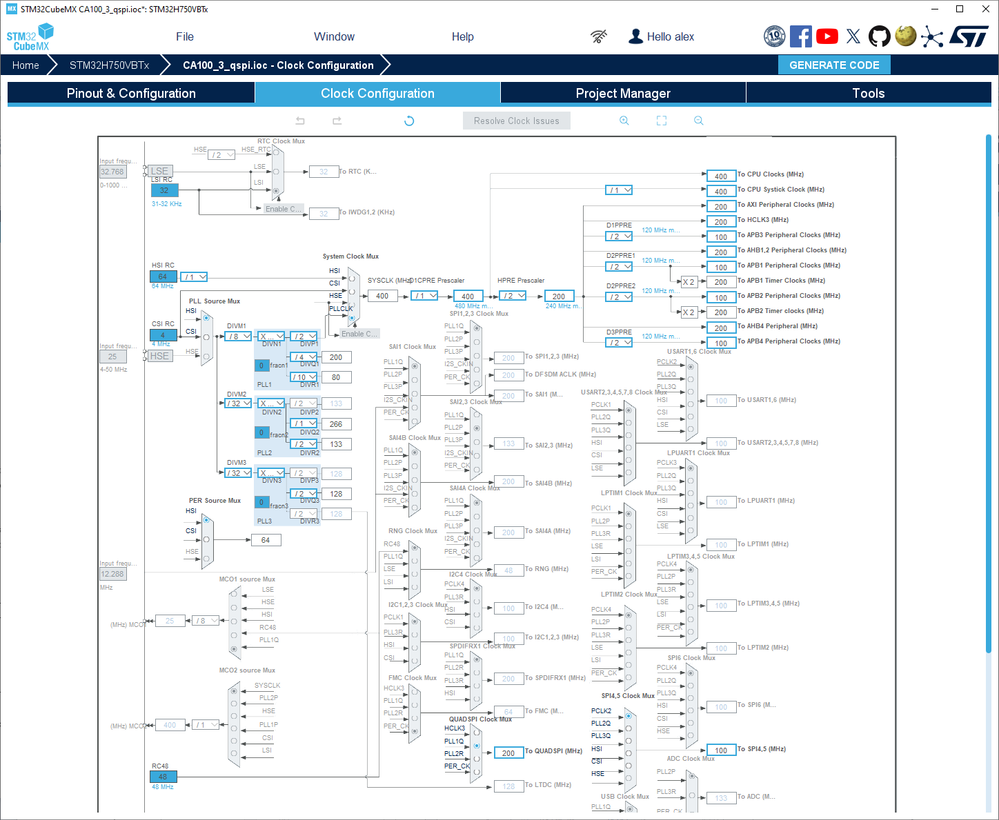The height and width of the screenshot is (820, 999).
Task: Open the D2PPRE1 /2 dropdown
Action: tap(619, 266)
